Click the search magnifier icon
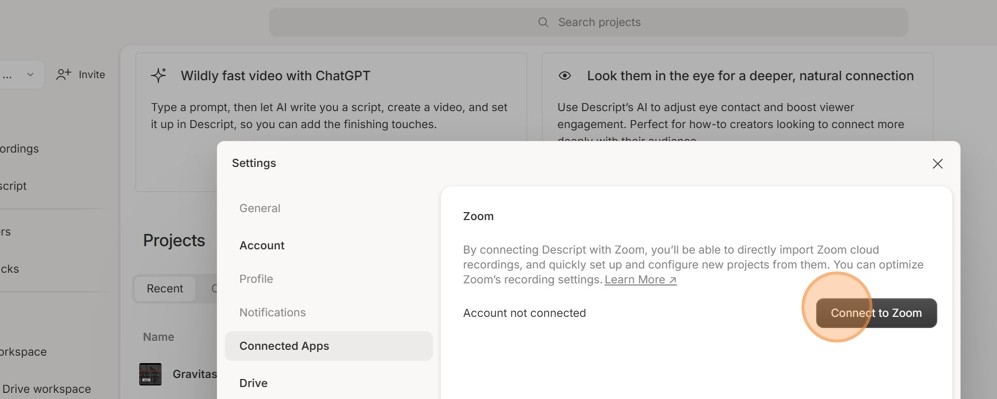997x399 pixels. (543, 22)
